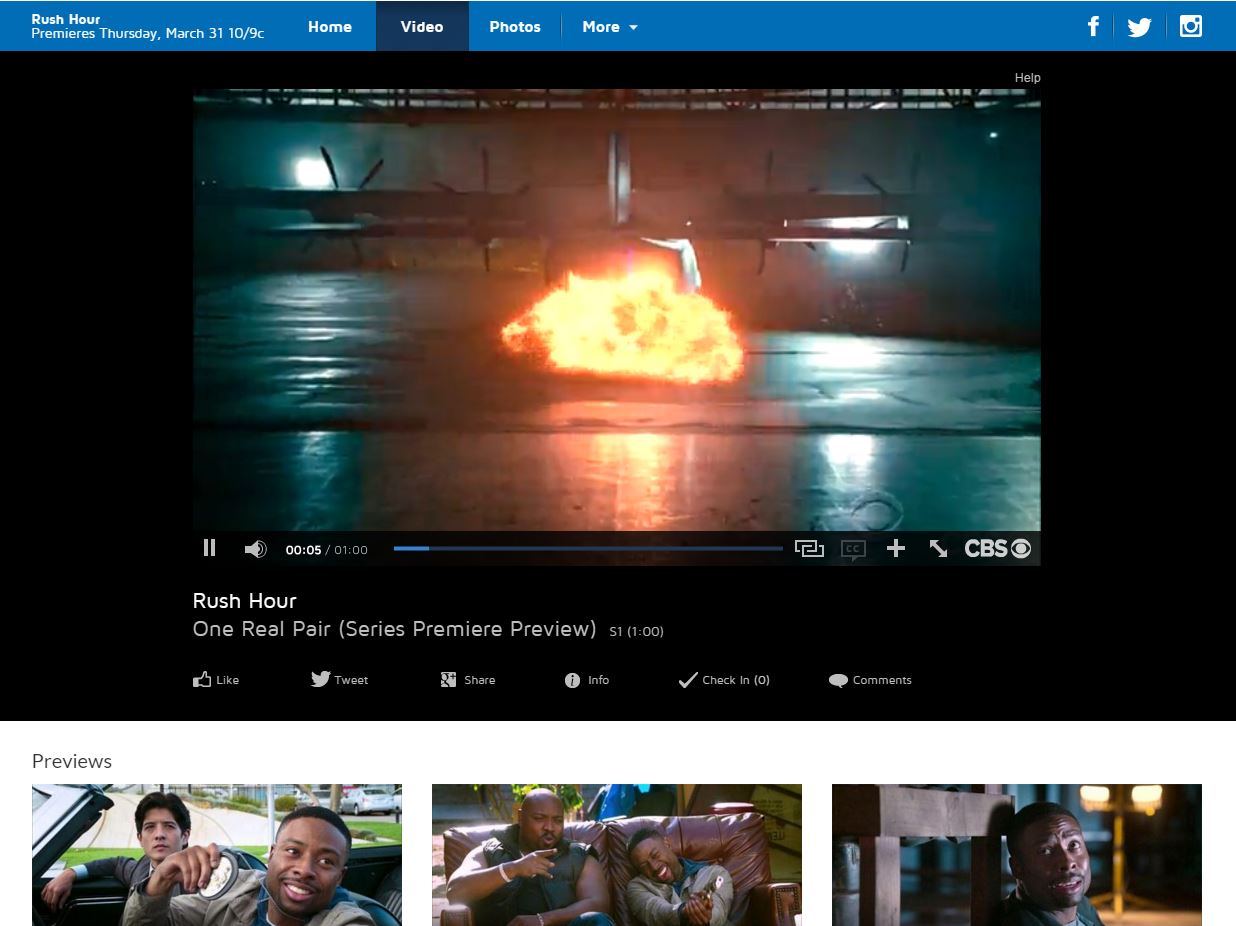Select the Video tab
This screenshot has width=1236, height=926.
(x=422, y=27)
